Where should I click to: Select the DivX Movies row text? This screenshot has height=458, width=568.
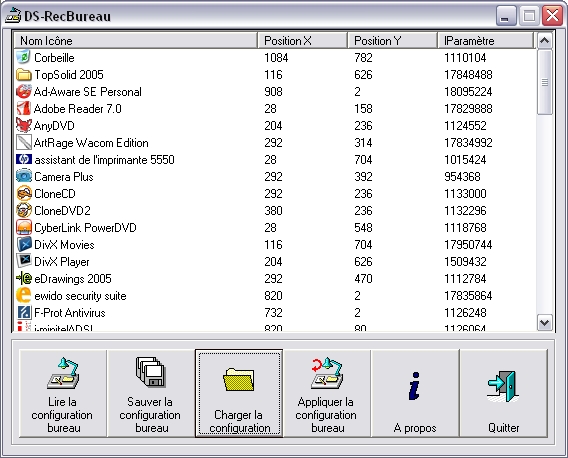tap(64, 245)
